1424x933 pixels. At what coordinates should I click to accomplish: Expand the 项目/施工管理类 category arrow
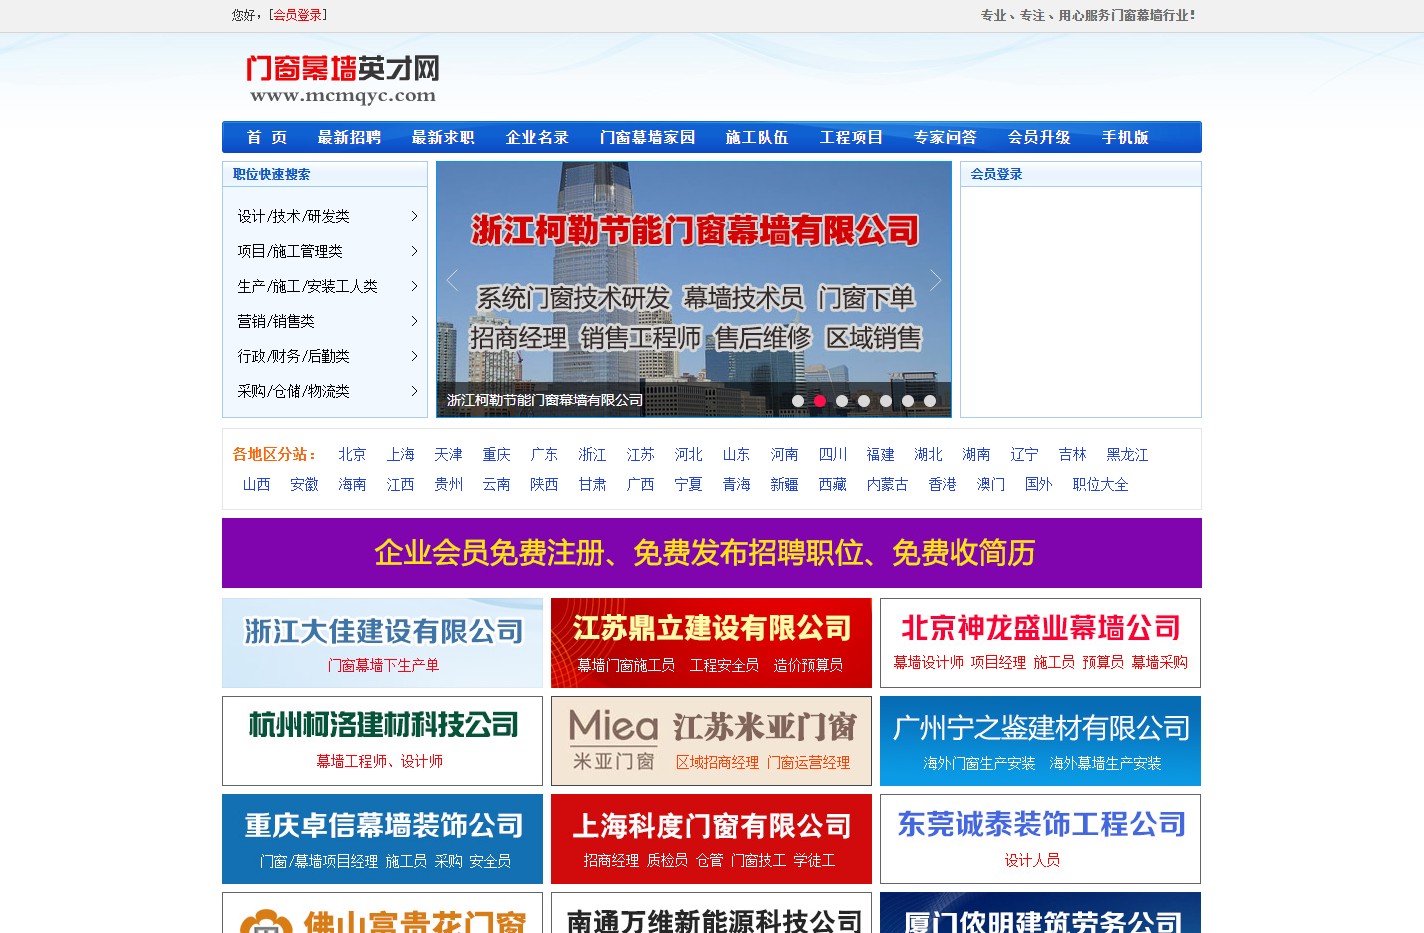(414, 251)
